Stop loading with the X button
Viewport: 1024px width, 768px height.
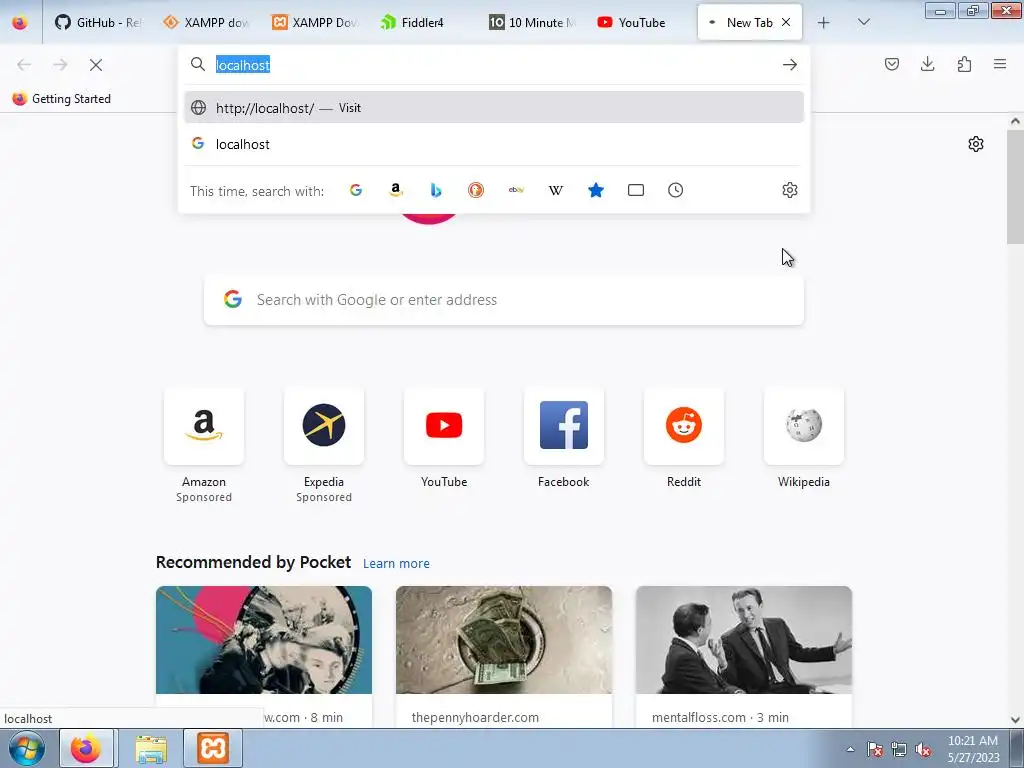click(96, 65)
